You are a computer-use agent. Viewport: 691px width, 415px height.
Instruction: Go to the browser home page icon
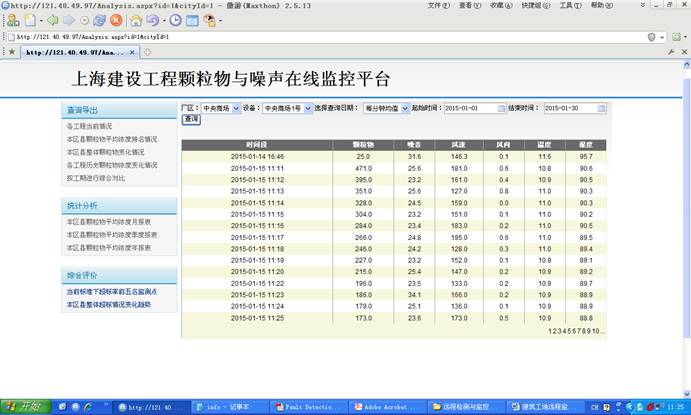click(136, 20)
